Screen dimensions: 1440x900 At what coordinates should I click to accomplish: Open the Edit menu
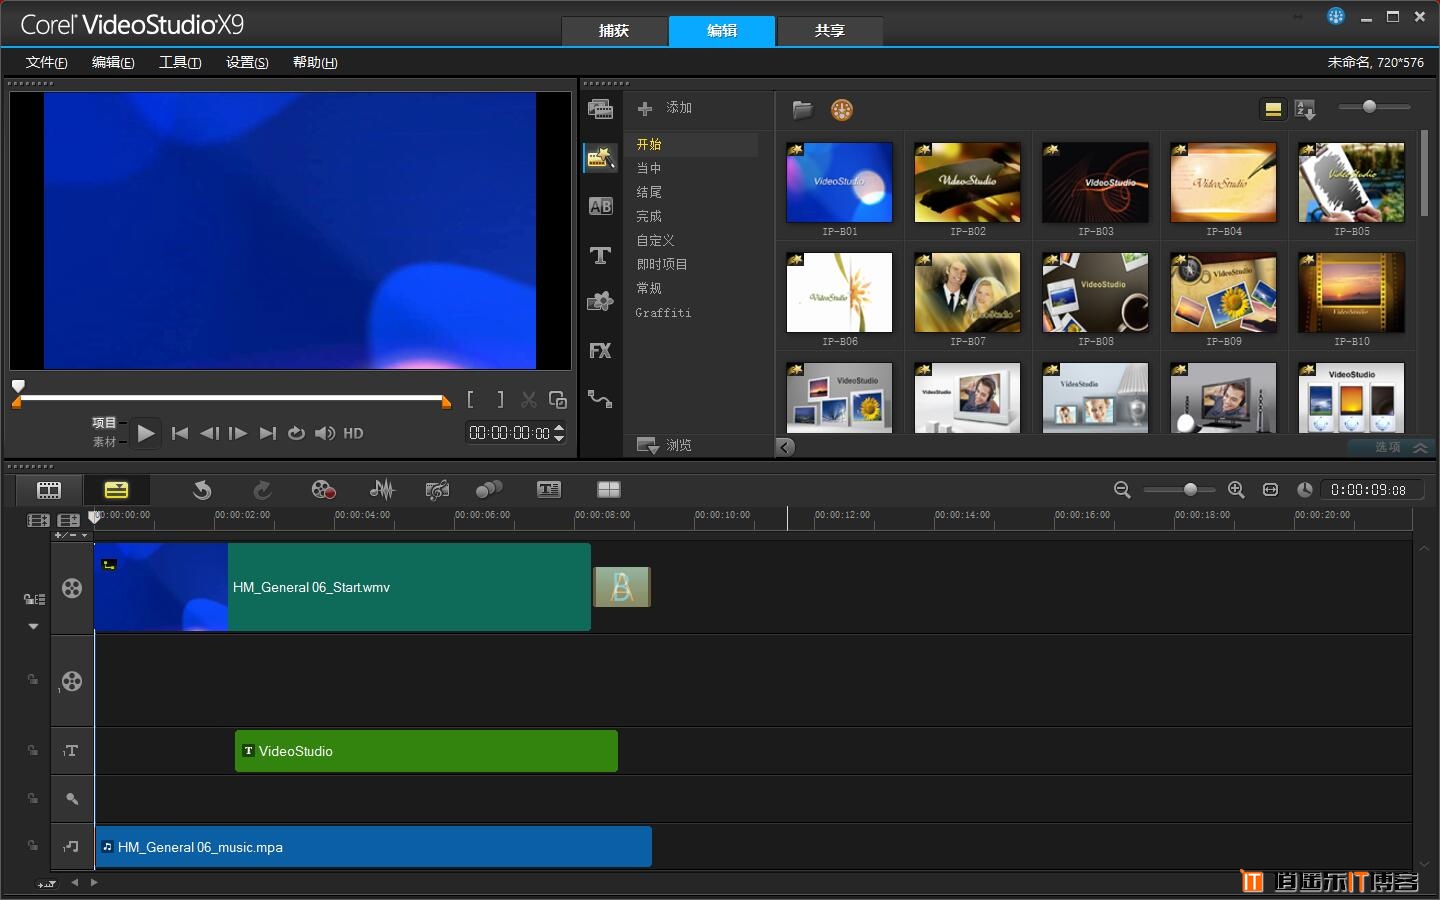click(x=113, y=62)
